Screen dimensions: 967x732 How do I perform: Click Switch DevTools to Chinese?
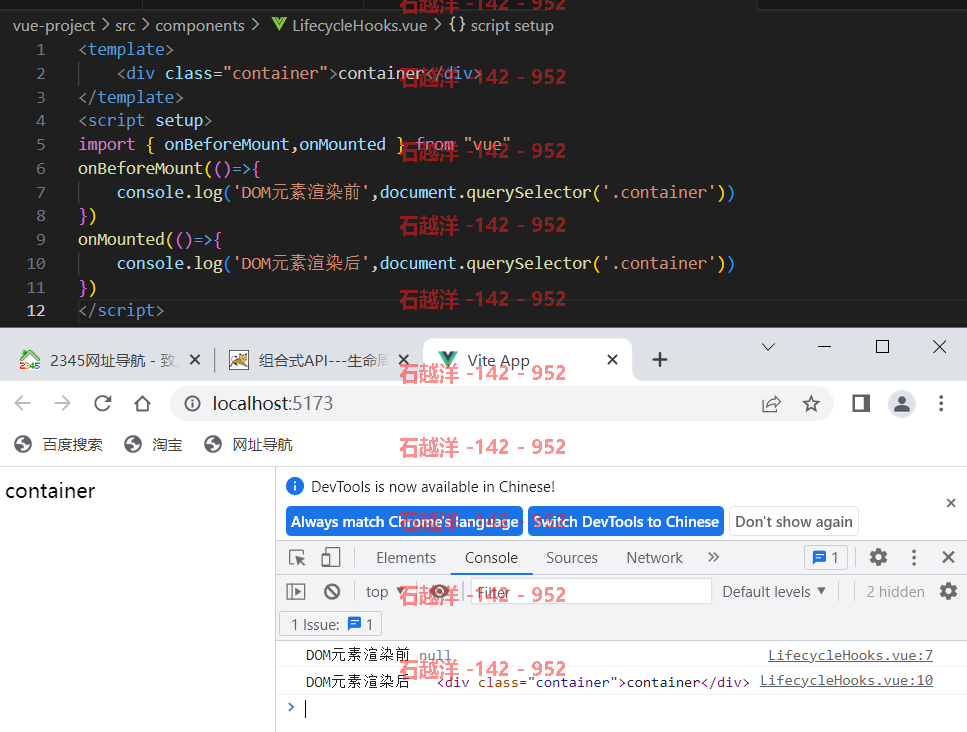point(626,522)
